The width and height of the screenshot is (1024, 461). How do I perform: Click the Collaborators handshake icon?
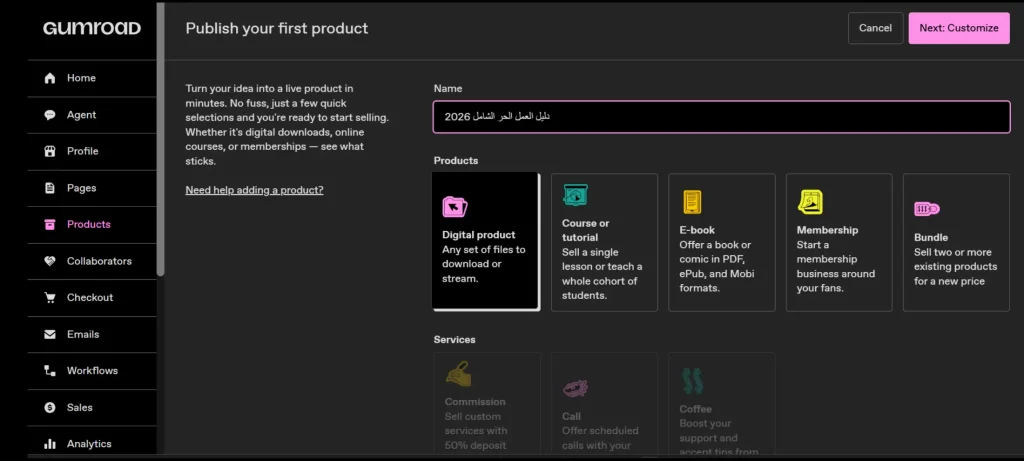(50, 261)
